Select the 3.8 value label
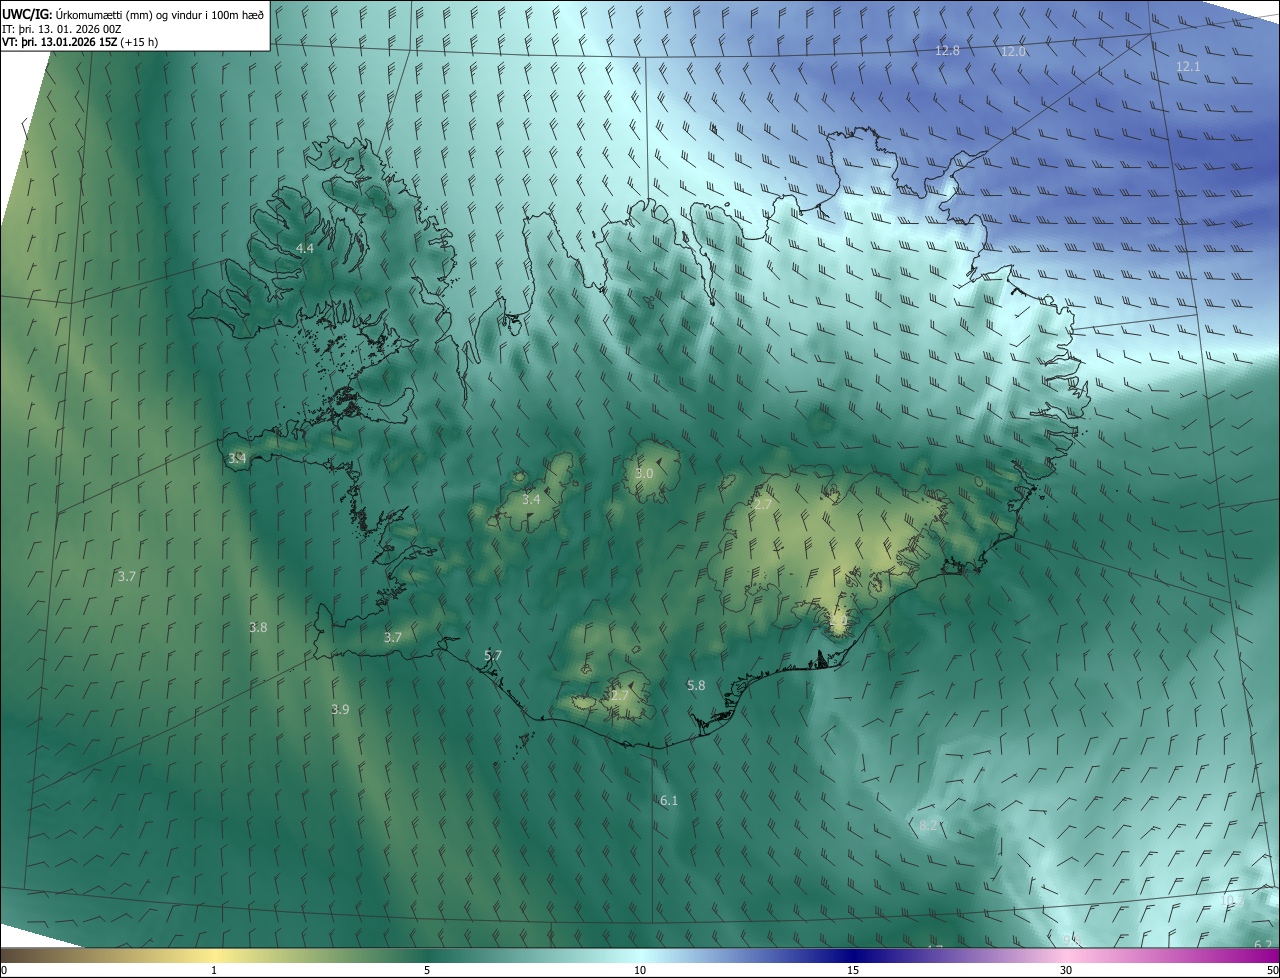This screenshot has width=1280, height=978. tap(258, 627)
